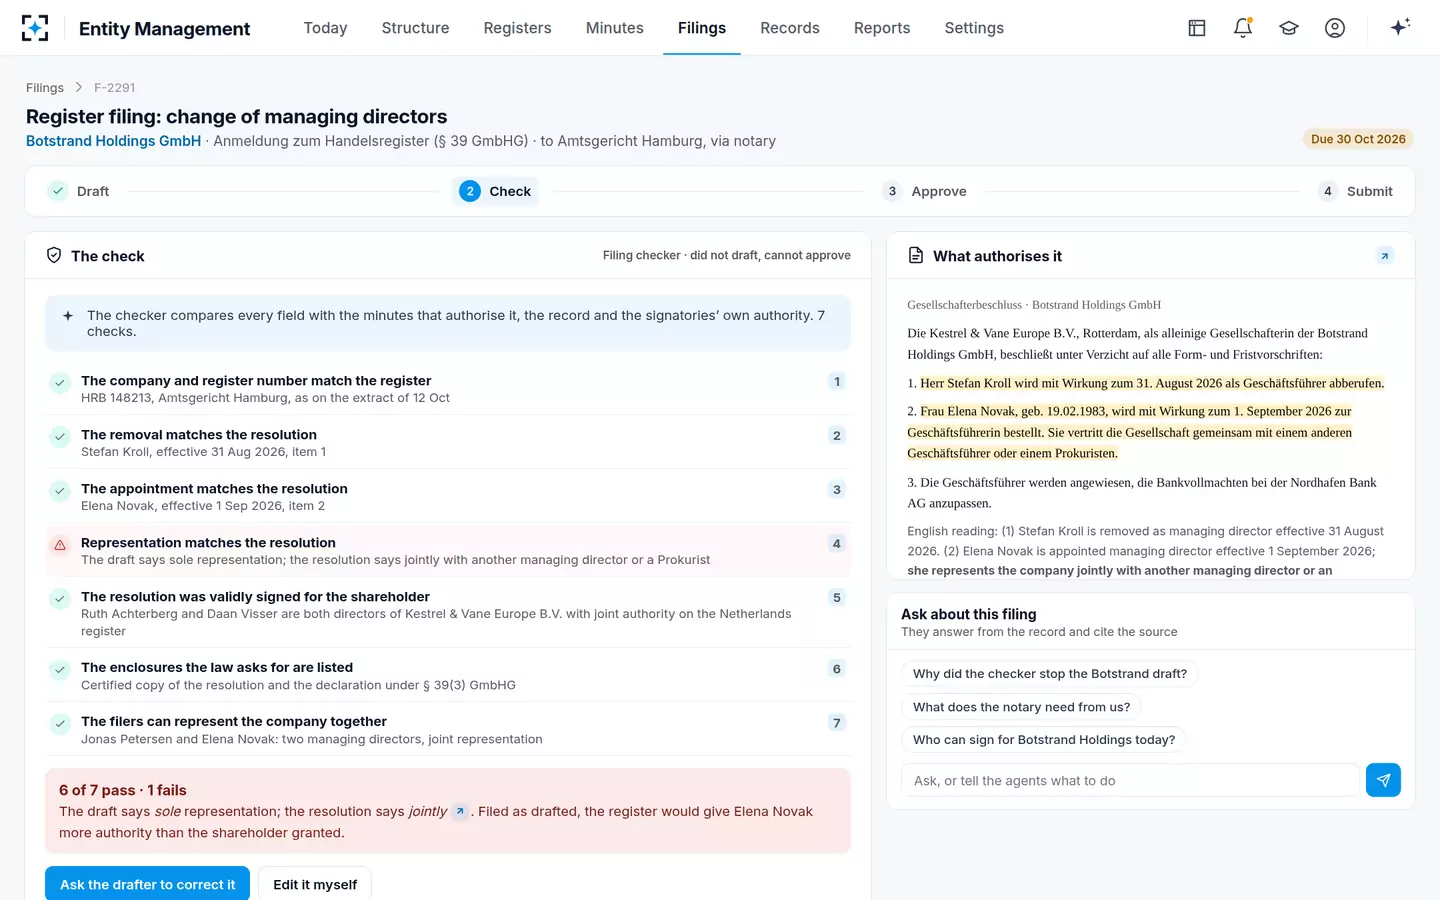Go back to Filings breadcrumb
Image resolution: width=1440 pixels, height=900 pixels.
pos(45,88)
